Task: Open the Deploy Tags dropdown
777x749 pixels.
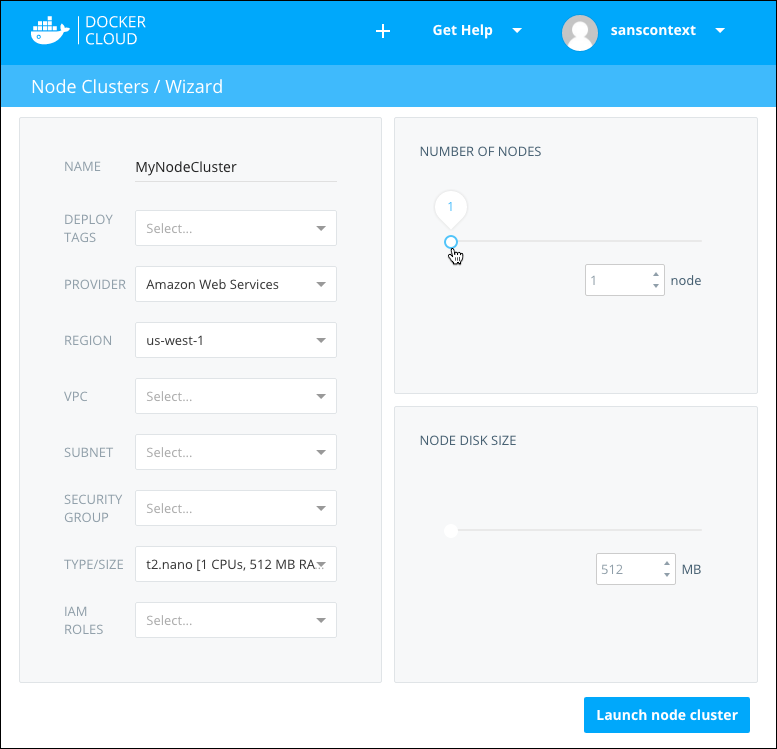Action: (x=236, y=228)
